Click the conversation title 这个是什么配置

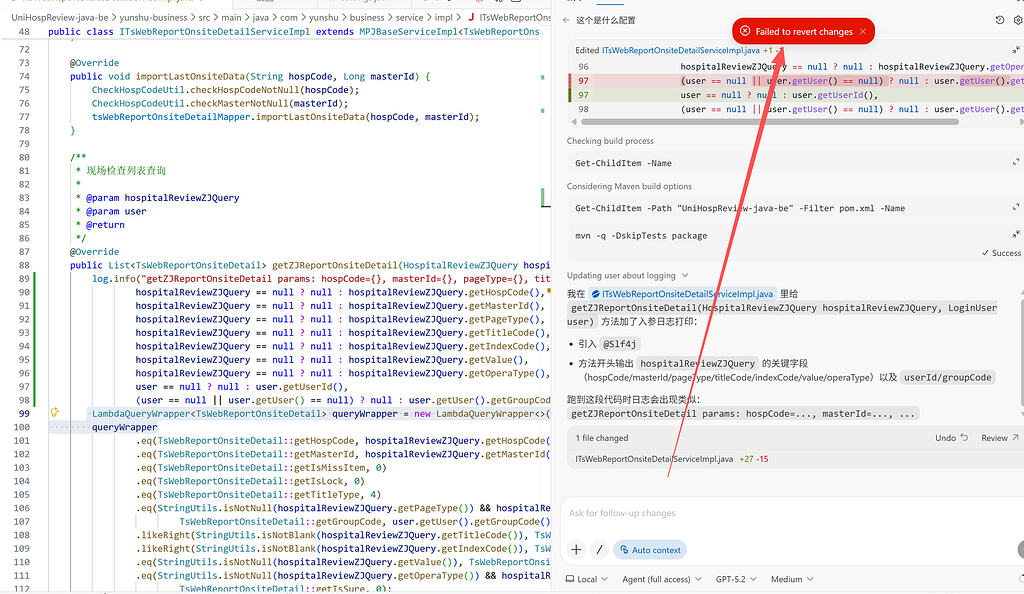coord(605,20)
